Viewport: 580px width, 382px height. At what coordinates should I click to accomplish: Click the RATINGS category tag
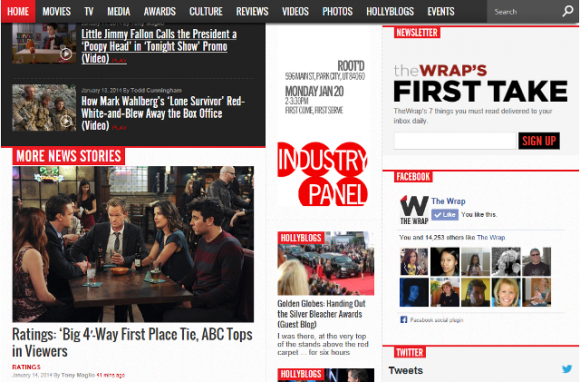click(x=26, y=367)
